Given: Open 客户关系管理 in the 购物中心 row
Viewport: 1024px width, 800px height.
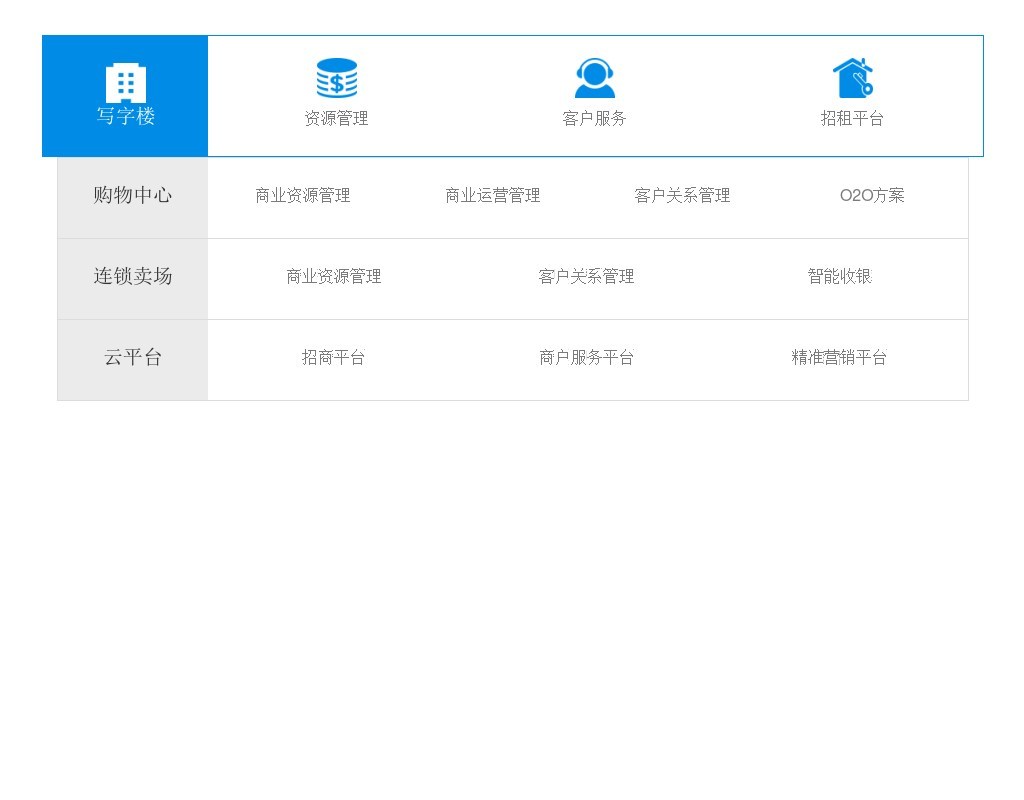Looking at the screenshot, I should coord(682,195).
